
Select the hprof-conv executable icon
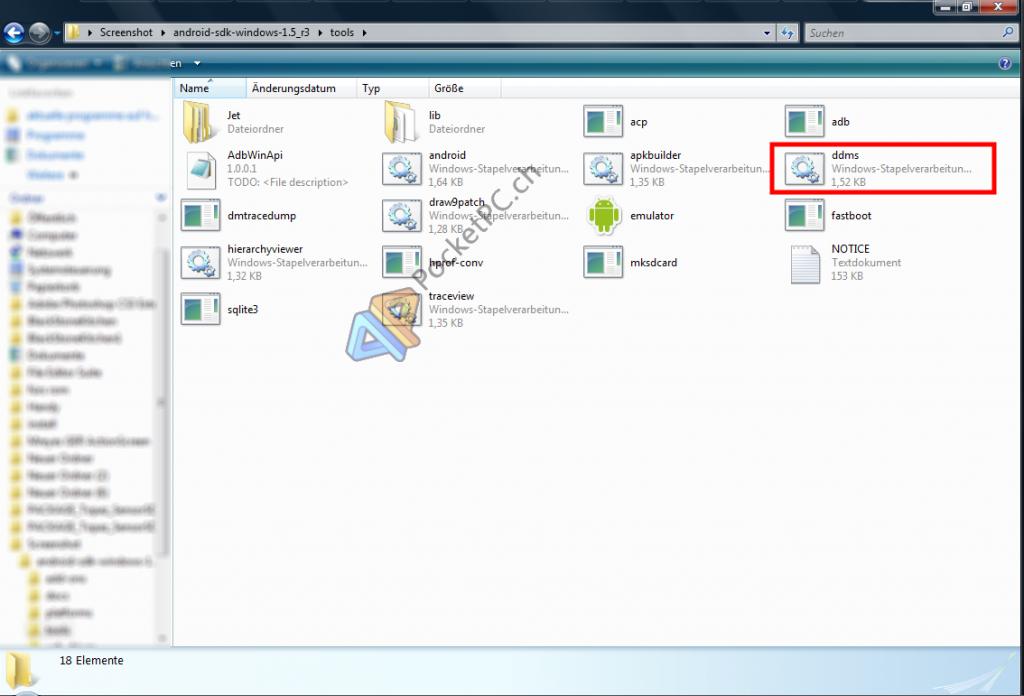point(402,263)
